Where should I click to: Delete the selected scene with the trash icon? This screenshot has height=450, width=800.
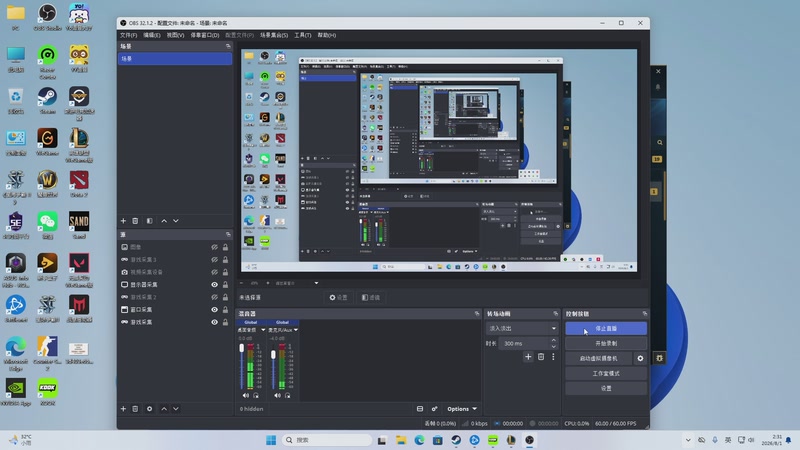(x=135, y=221)
